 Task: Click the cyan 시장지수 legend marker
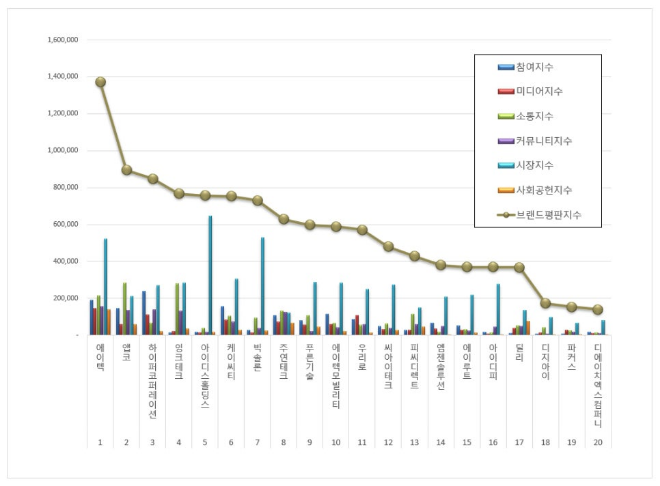point(505,165)
